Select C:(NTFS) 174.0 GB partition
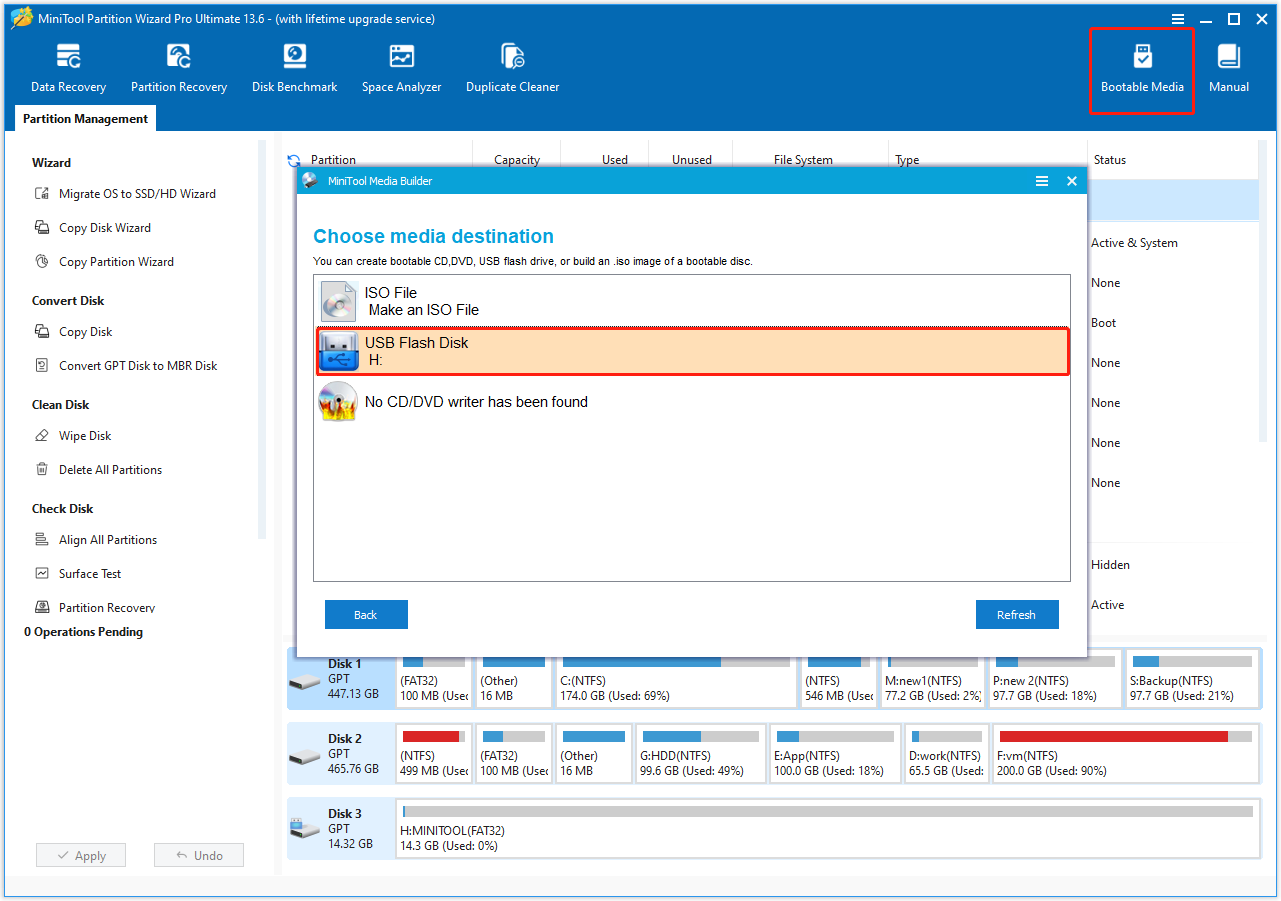The image size is (1281, 901). tap(677, 679)
